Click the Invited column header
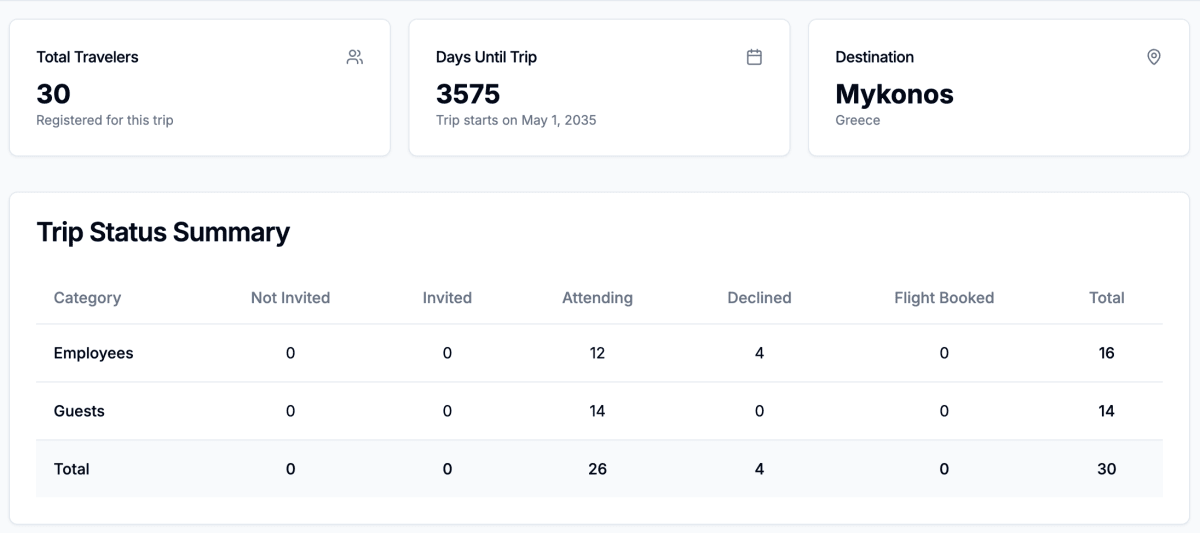Image resolution: width=1200 pixels, height=533 pixels. coord(447,297)
